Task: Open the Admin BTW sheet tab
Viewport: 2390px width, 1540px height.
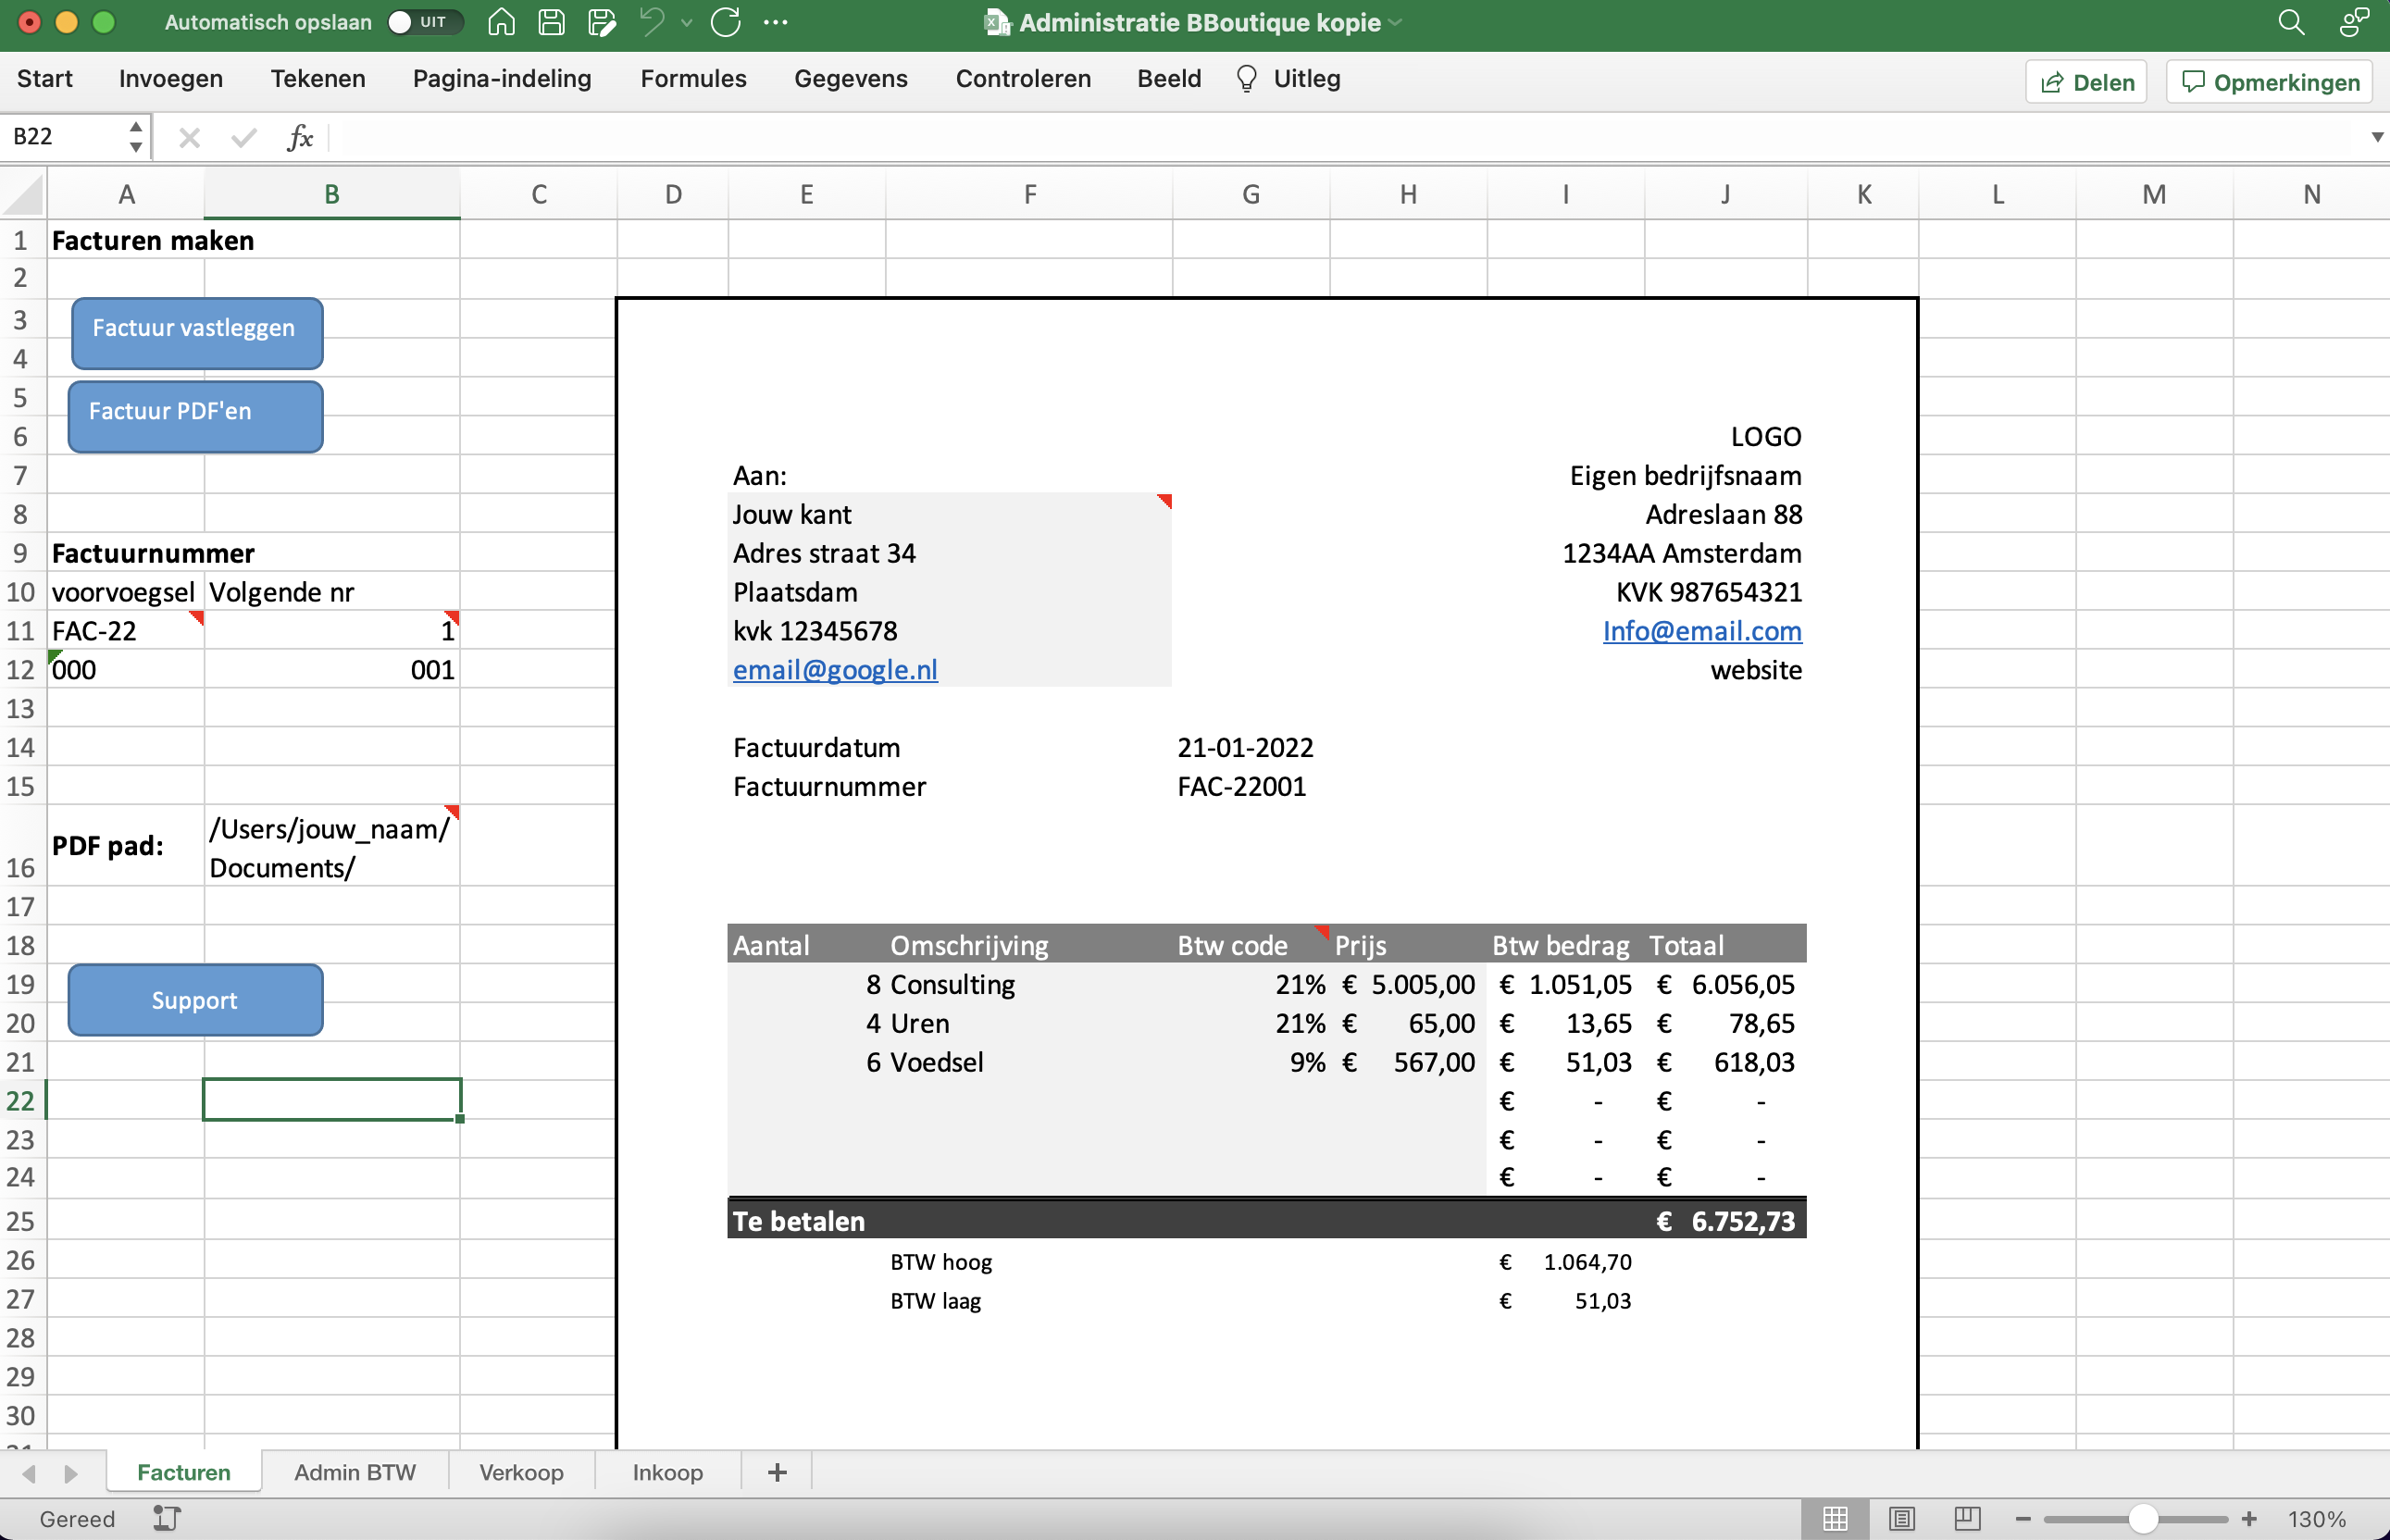Action: [x=354, y=1471]
